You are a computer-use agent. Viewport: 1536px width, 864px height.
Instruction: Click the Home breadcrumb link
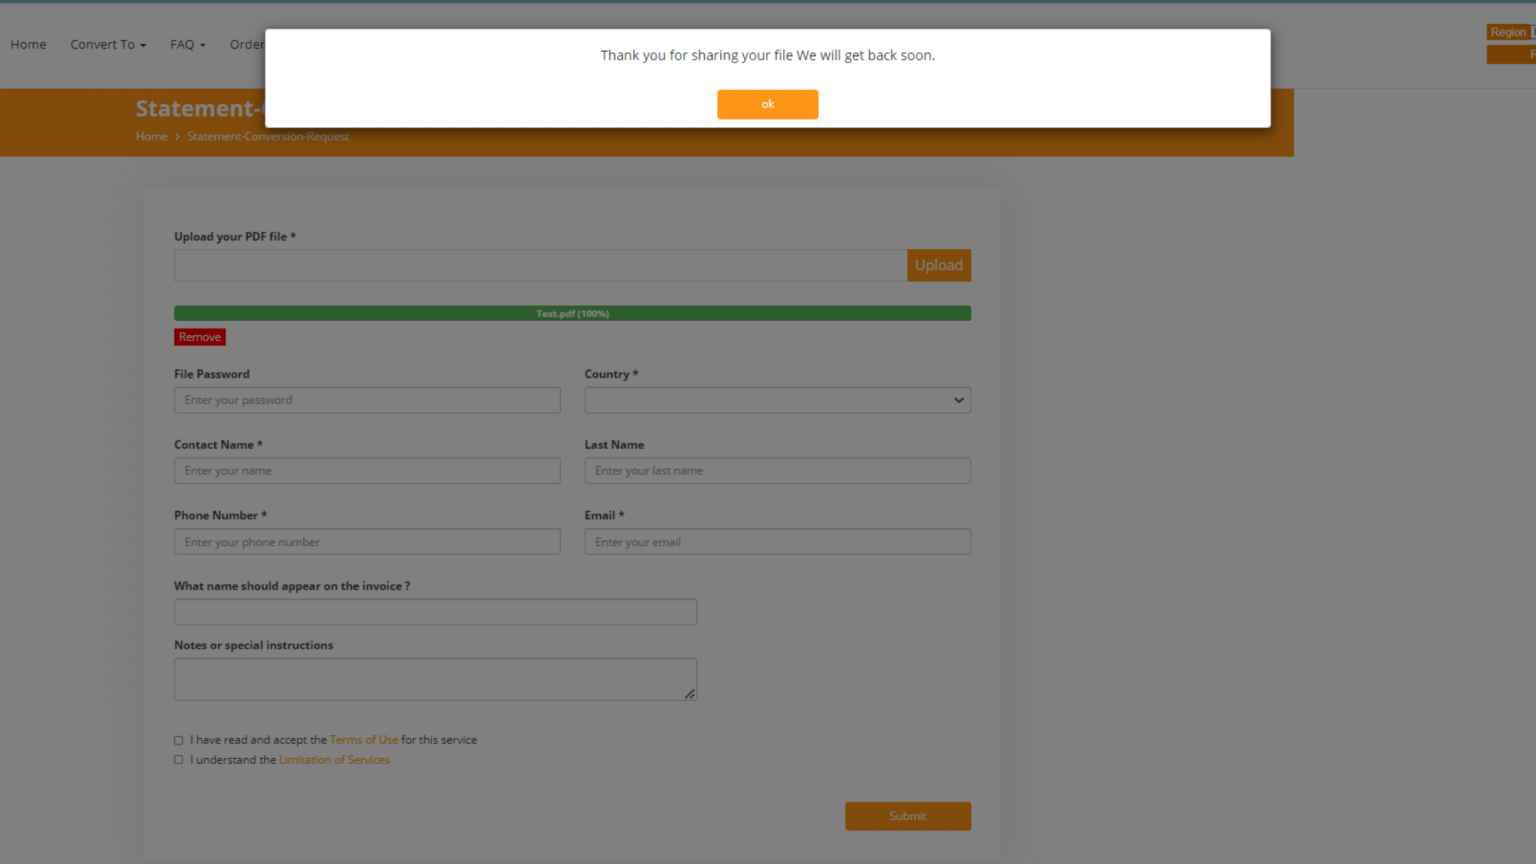tap(151, 136)
